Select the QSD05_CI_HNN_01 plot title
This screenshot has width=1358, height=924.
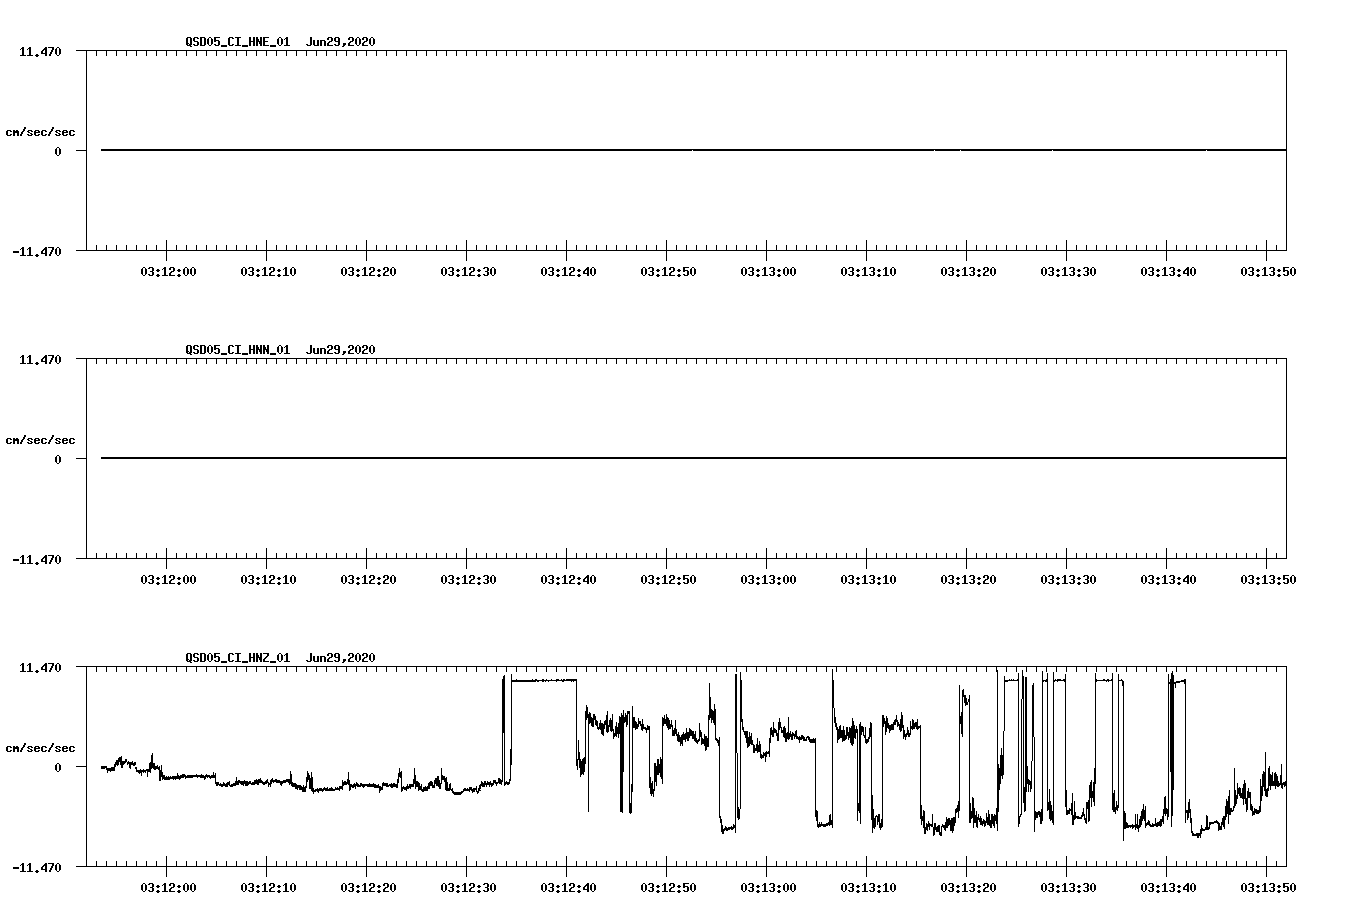click(238, 350)
